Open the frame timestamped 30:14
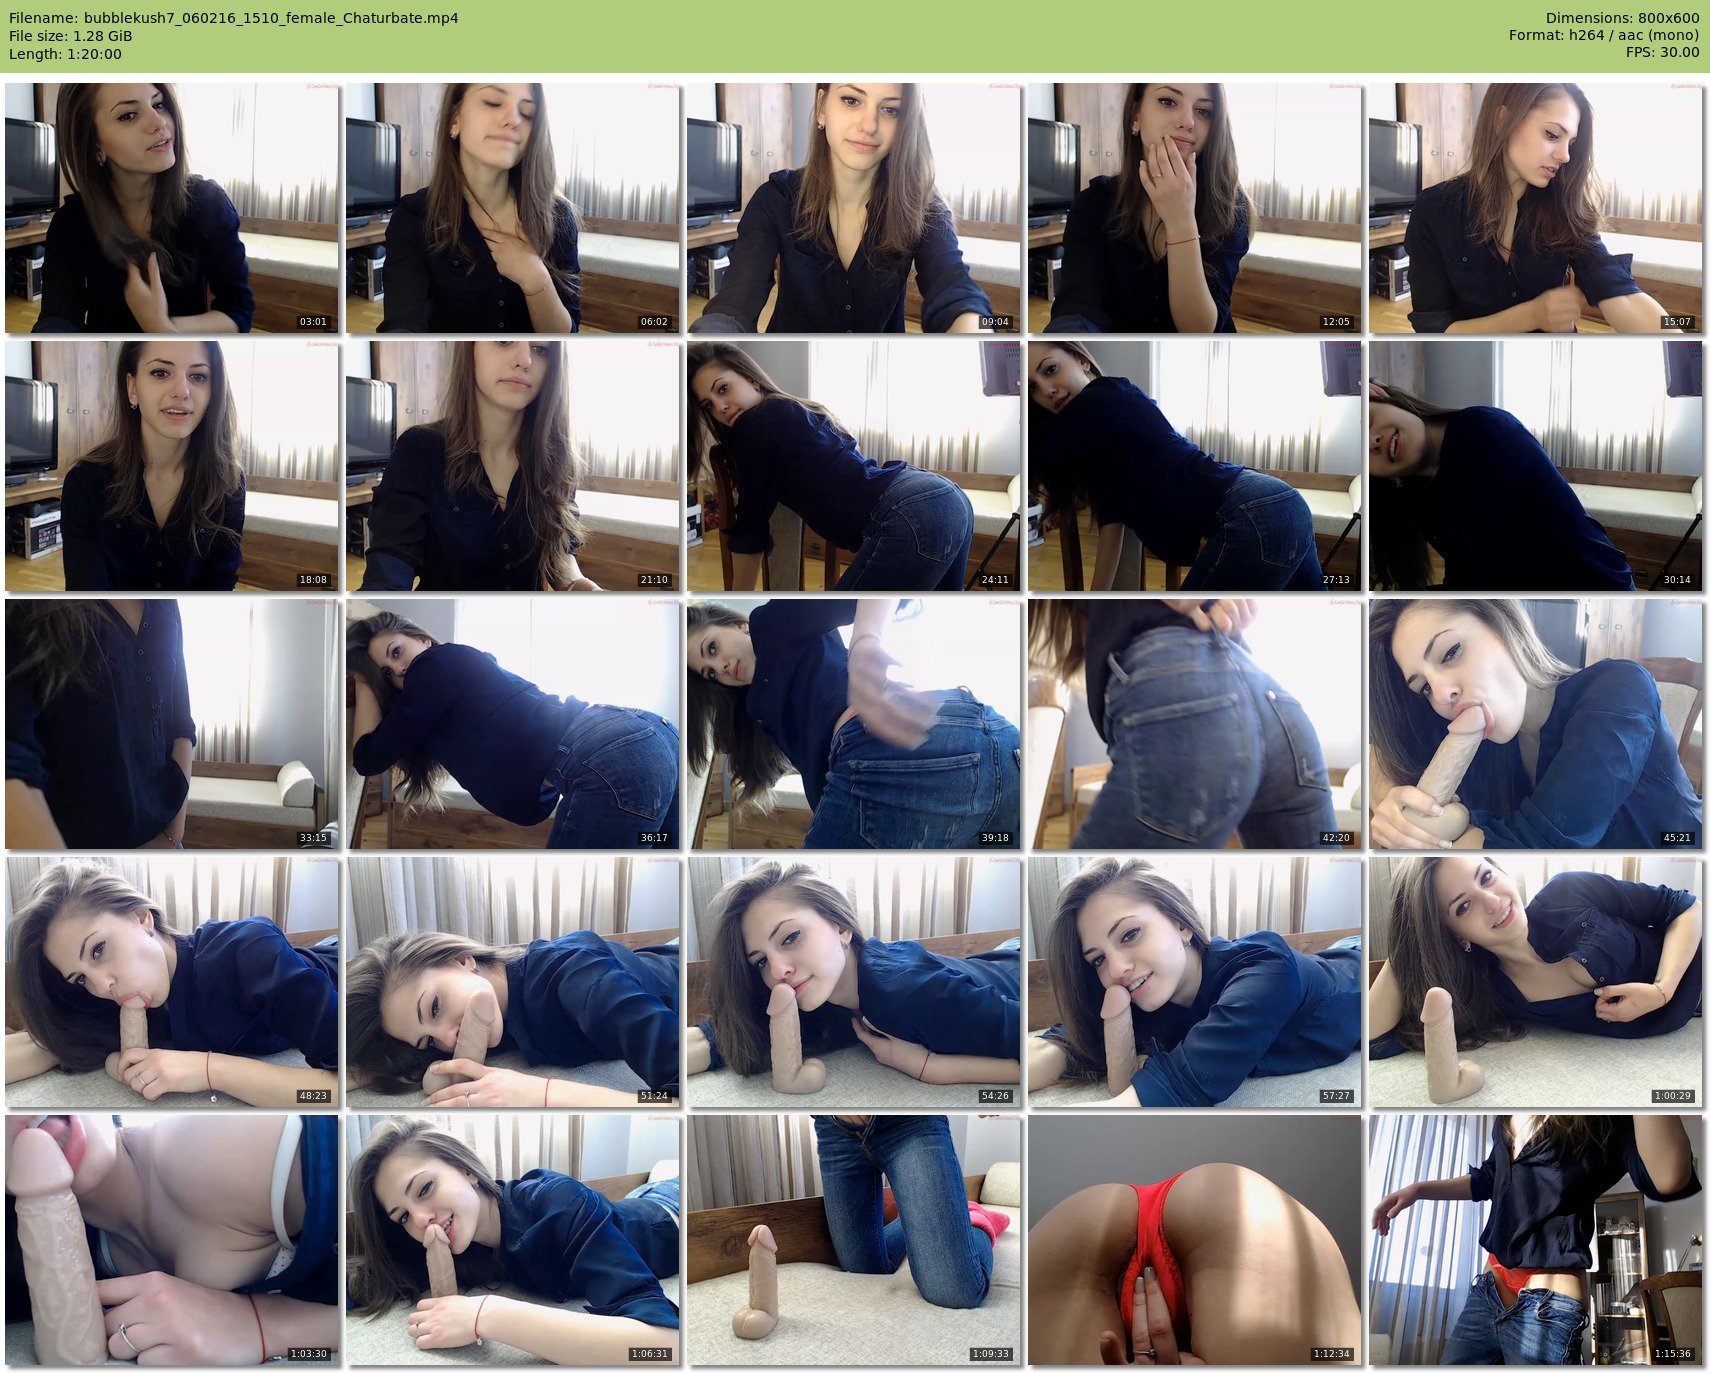Viewport: 1710px width, 1373px height. (x=1536, y=466)
